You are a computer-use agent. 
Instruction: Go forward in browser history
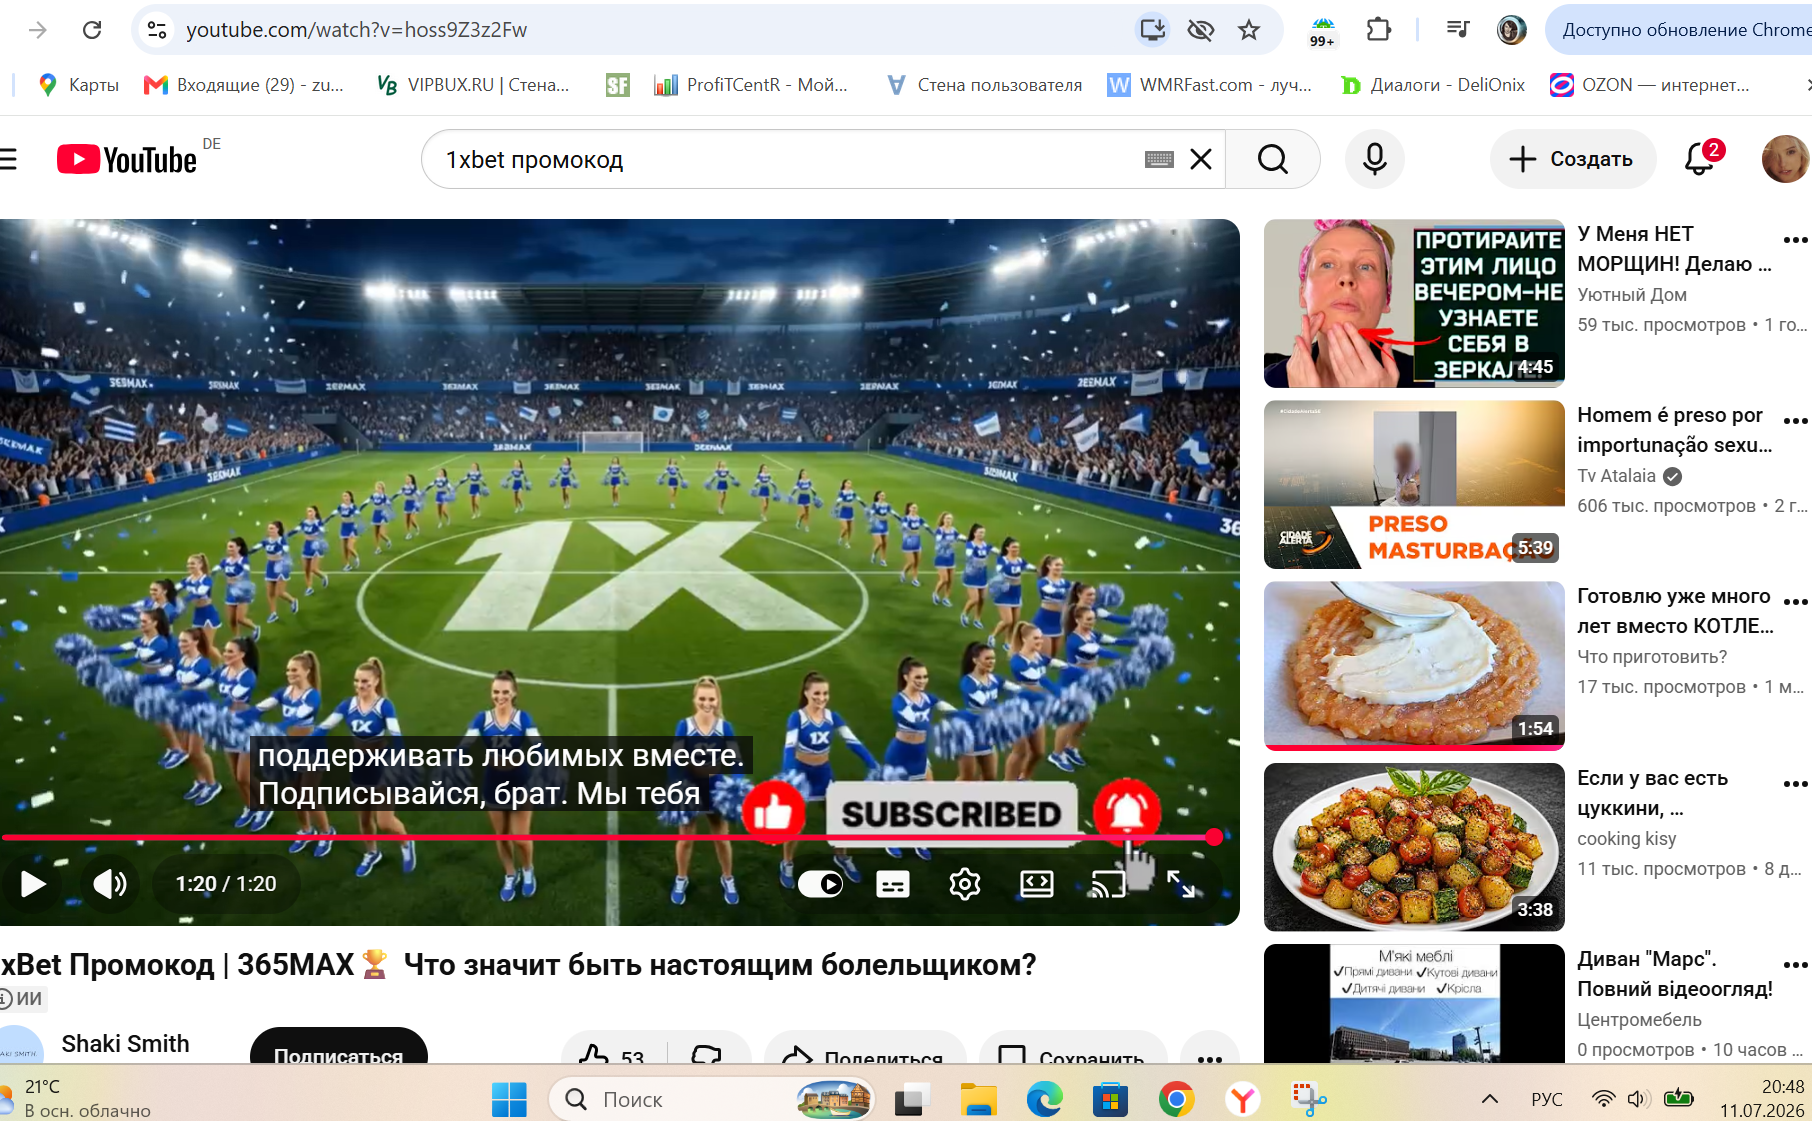tap(38, 30)
